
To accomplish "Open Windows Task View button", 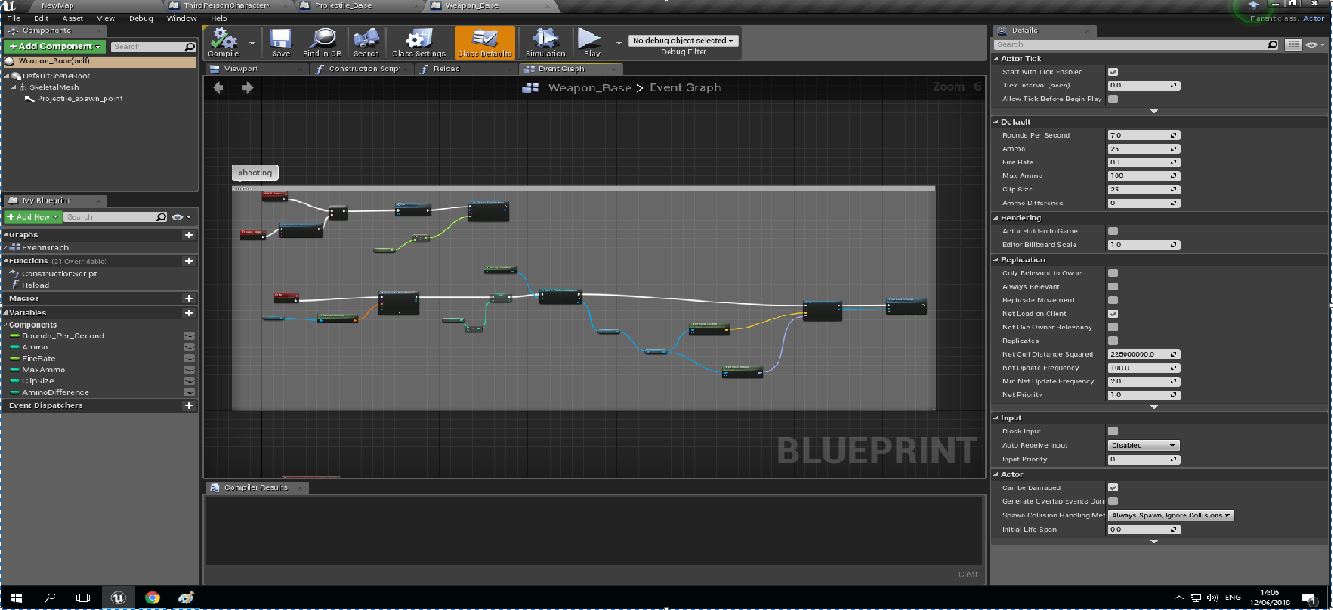I will (84, 597).
